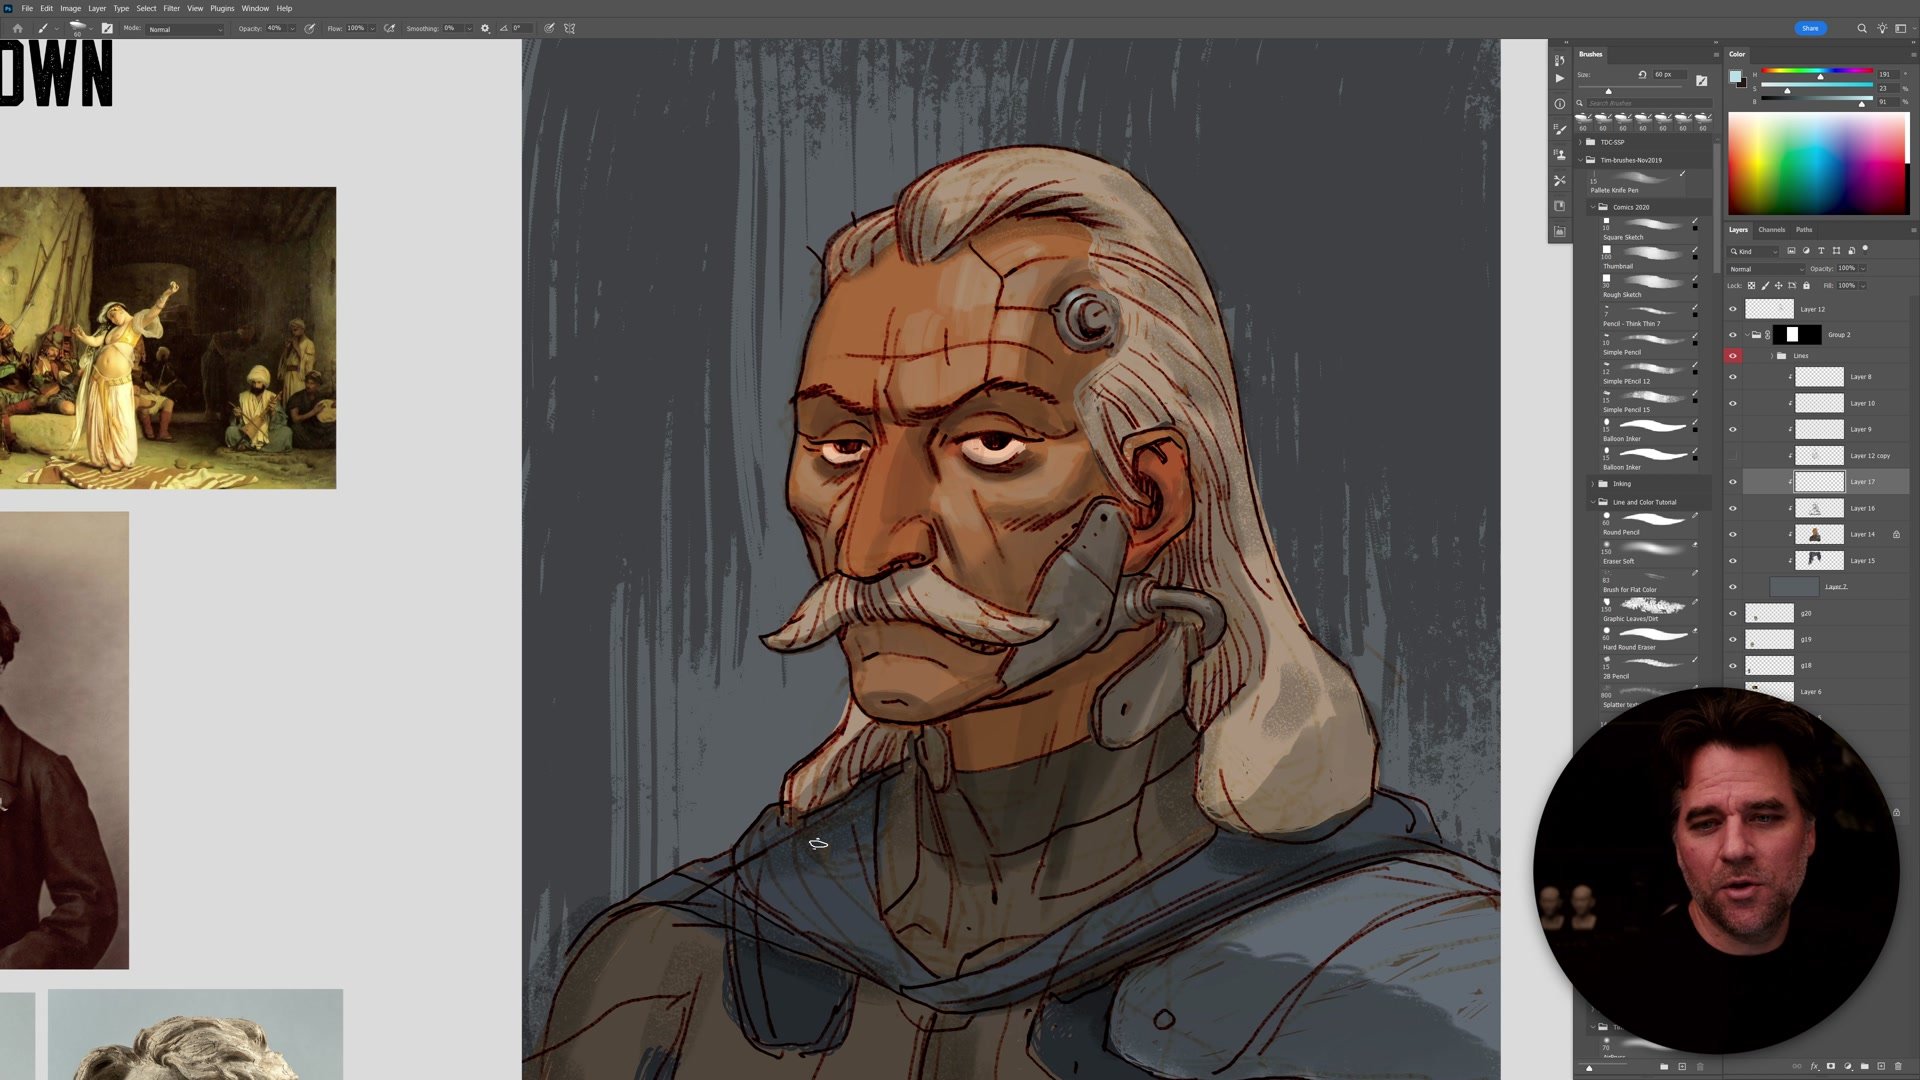Open the brush preset picker arrow
The height and width of the screenshot is (1080, 1920).
[x=91, y=29]
